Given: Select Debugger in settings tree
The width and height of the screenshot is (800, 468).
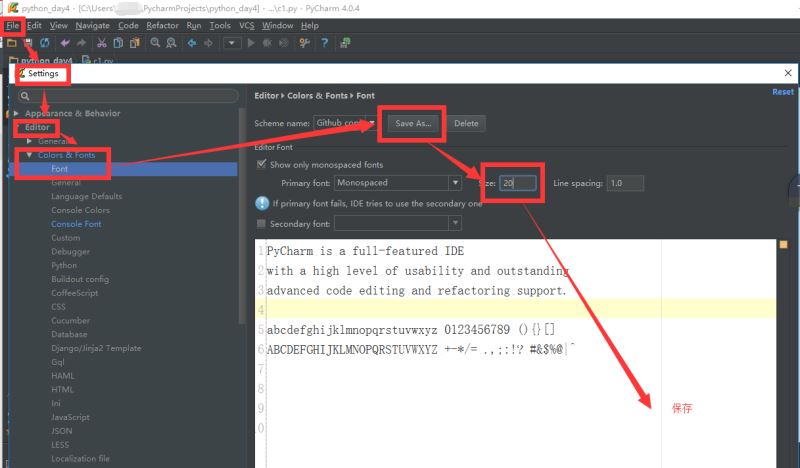Looking at the screenshot, I should pos(70,251).
